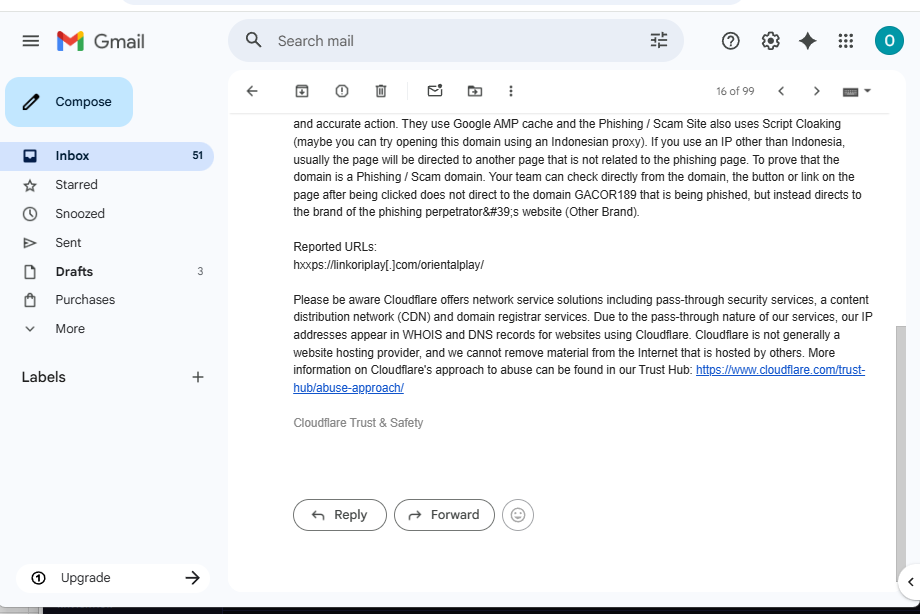Go back to inbox arrow
920x614 pixels.
click(252, 91)
